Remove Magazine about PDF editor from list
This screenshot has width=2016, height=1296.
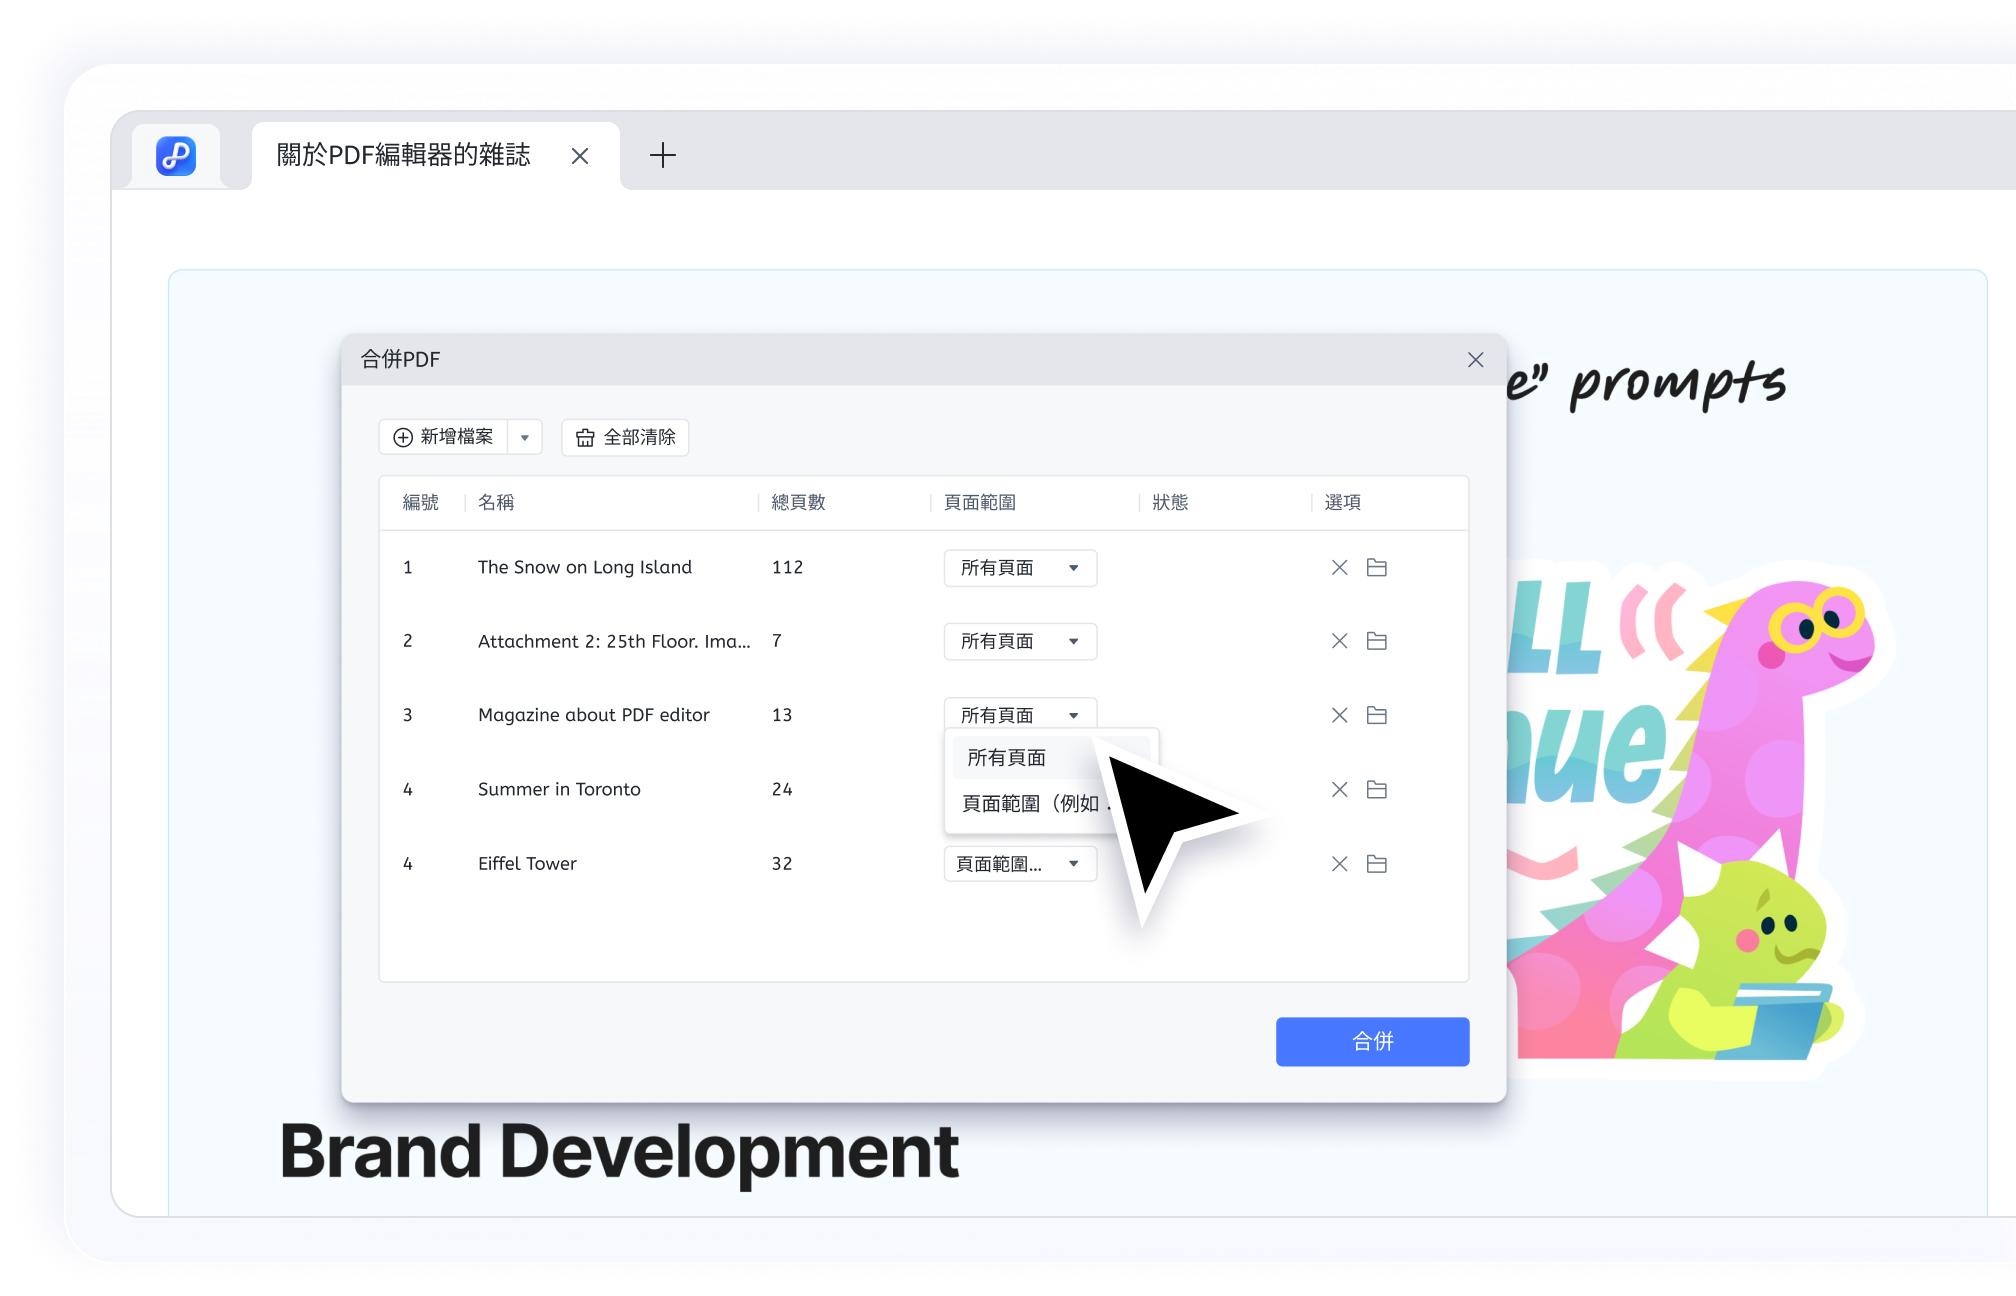pos(1340,715)
